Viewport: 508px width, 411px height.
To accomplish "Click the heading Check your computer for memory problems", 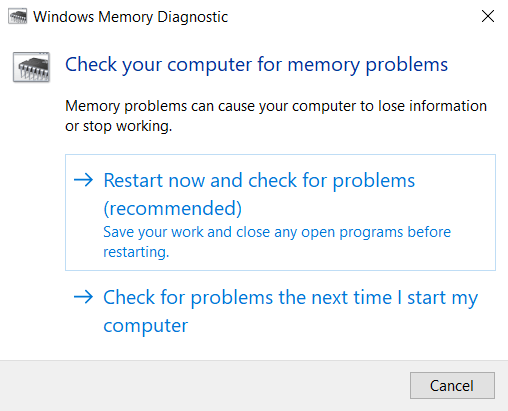I will click(256, 65).
